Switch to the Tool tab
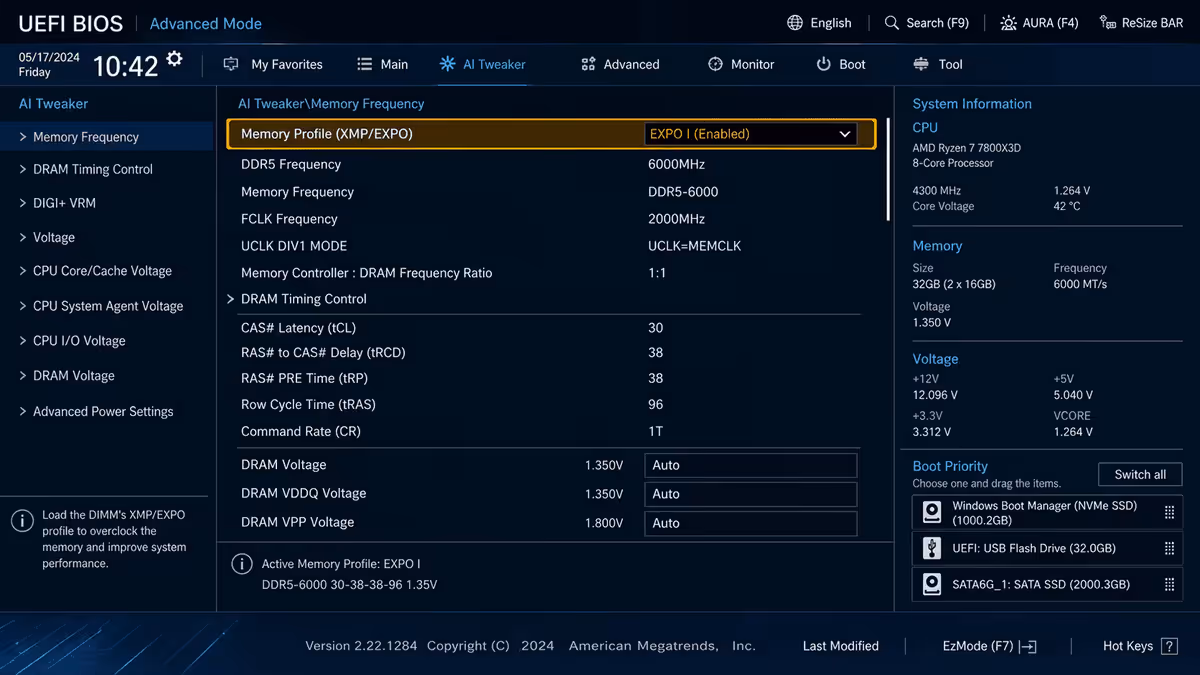This screenshot has width=1200, height=675. [938, 64]
